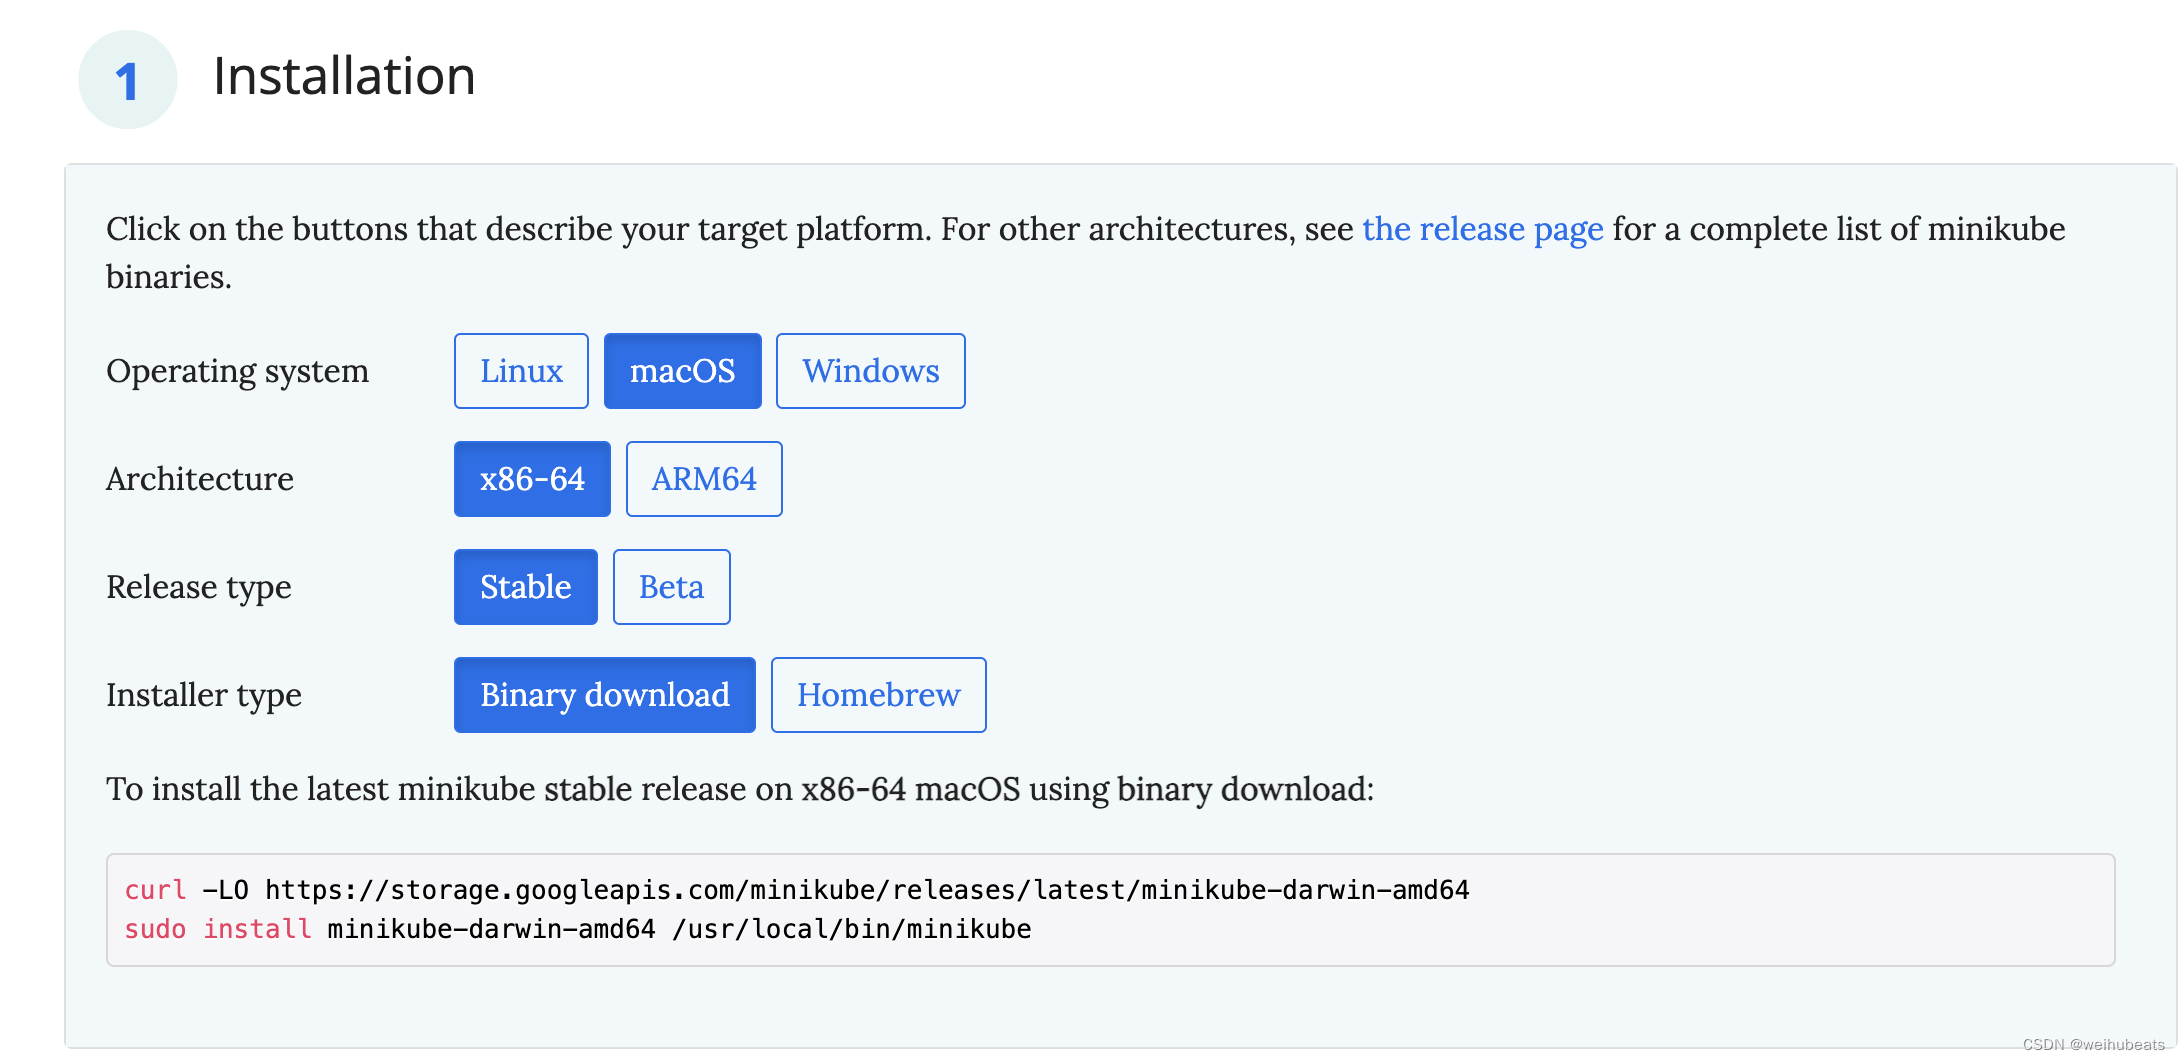
Task: Choose the Windows operating system button
Action: 871,371
